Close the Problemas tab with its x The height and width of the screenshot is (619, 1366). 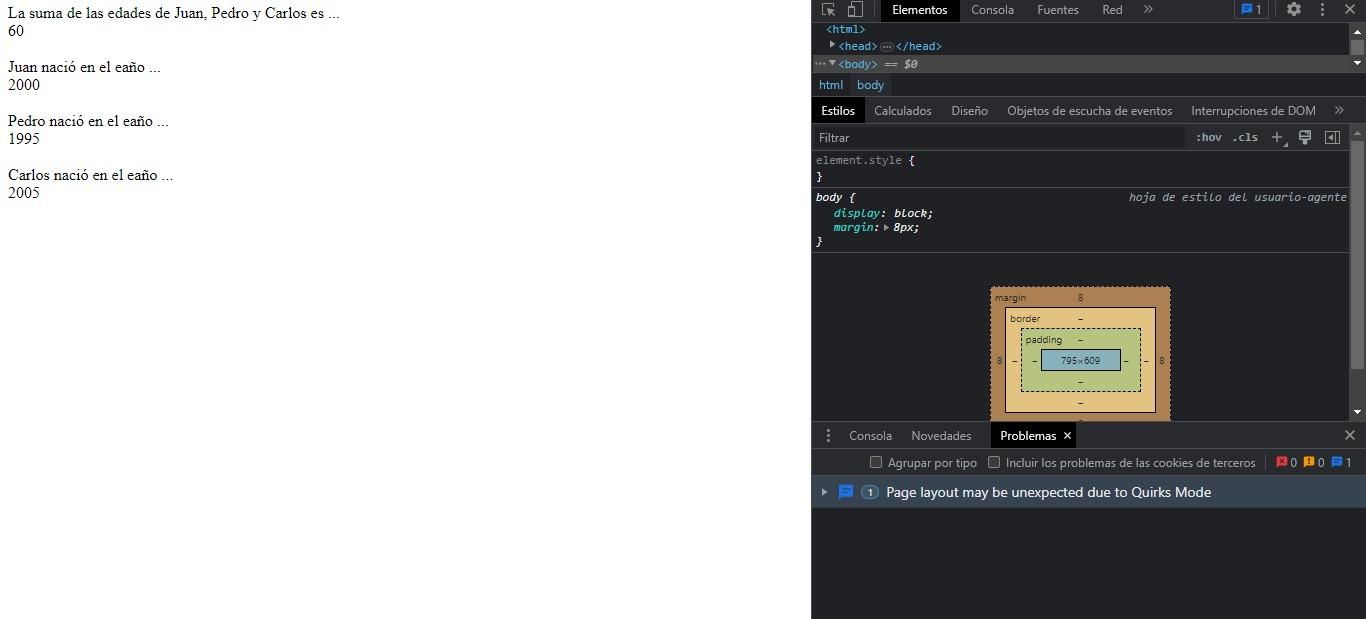coord(1067,436)
